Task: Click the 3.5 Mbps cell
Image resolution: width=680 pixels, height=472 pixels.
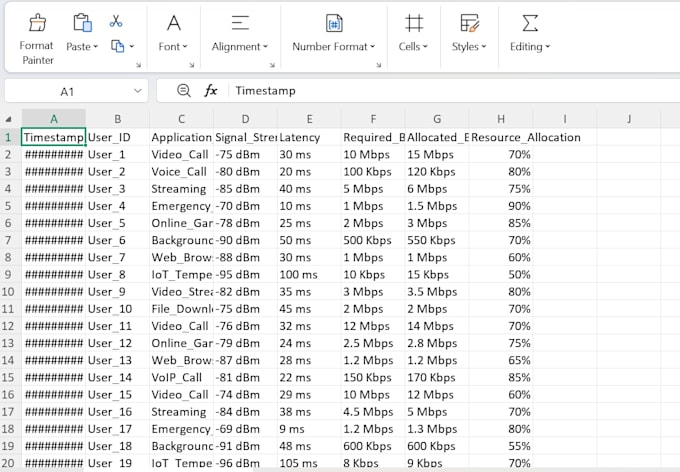Action: (437, 292)
